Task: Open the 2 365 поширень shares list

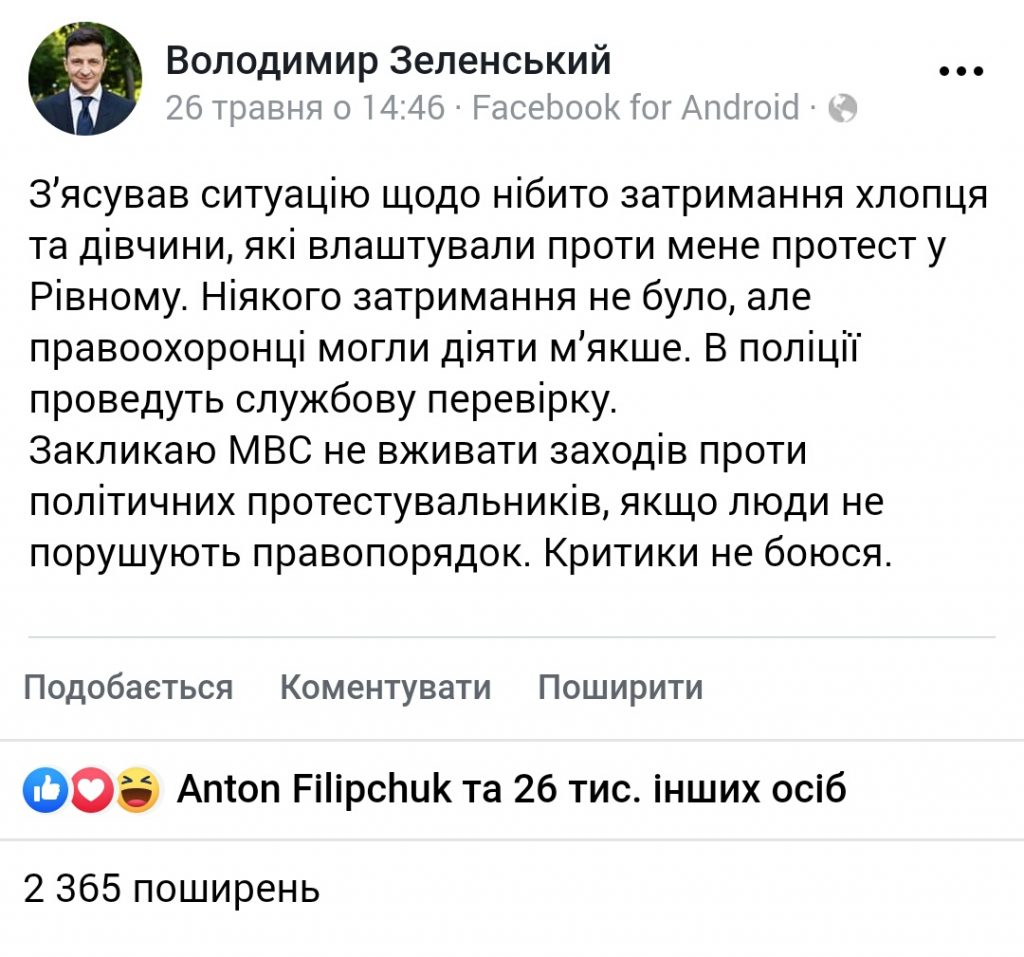Action: [172, 889]
